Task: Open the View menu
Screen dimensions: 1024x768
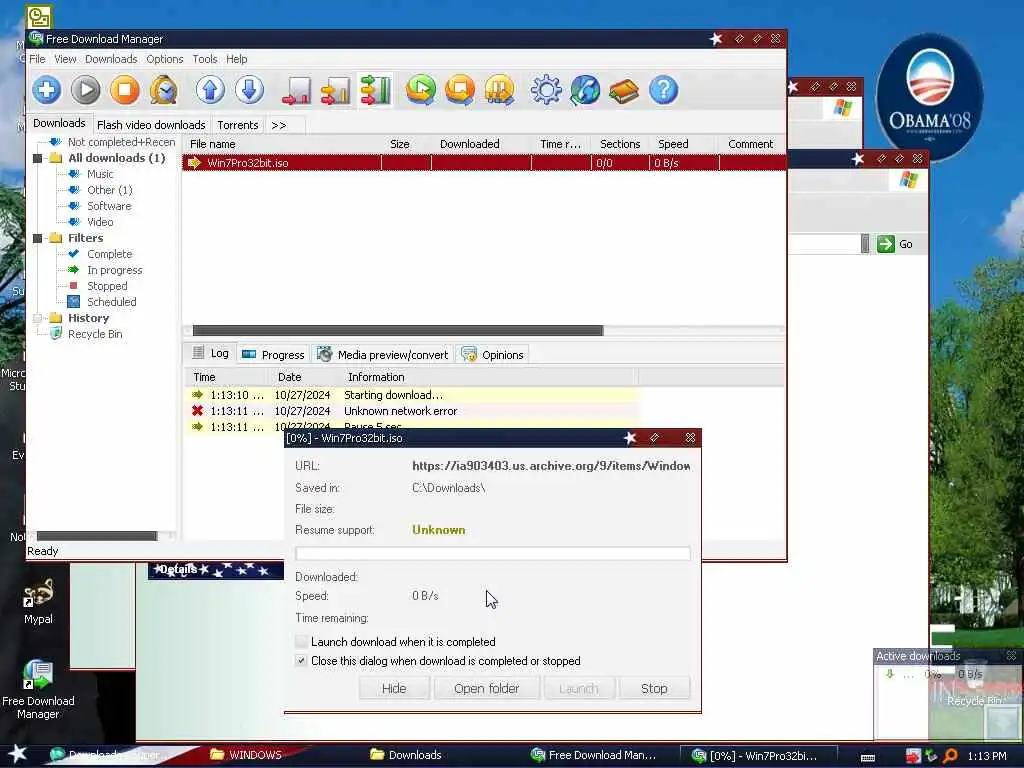Action: (65, 59)
